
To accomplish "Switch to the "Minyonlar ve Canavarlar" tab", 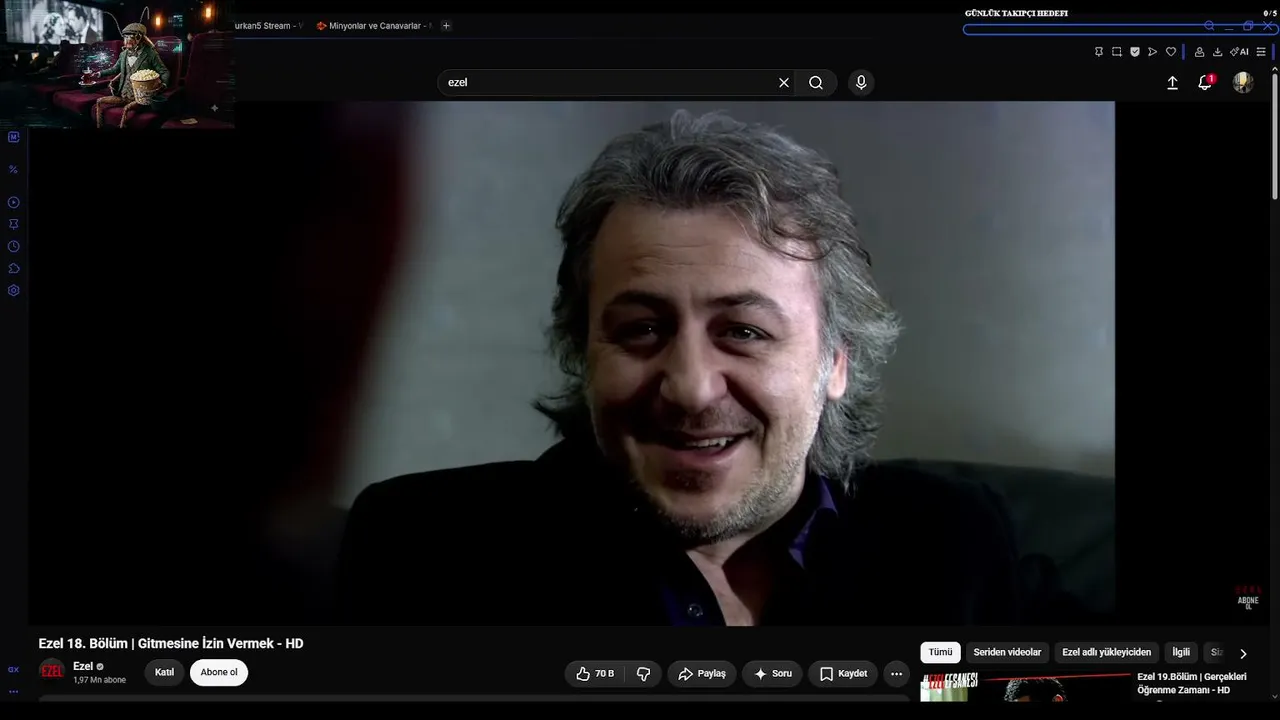I will point(373,26).
